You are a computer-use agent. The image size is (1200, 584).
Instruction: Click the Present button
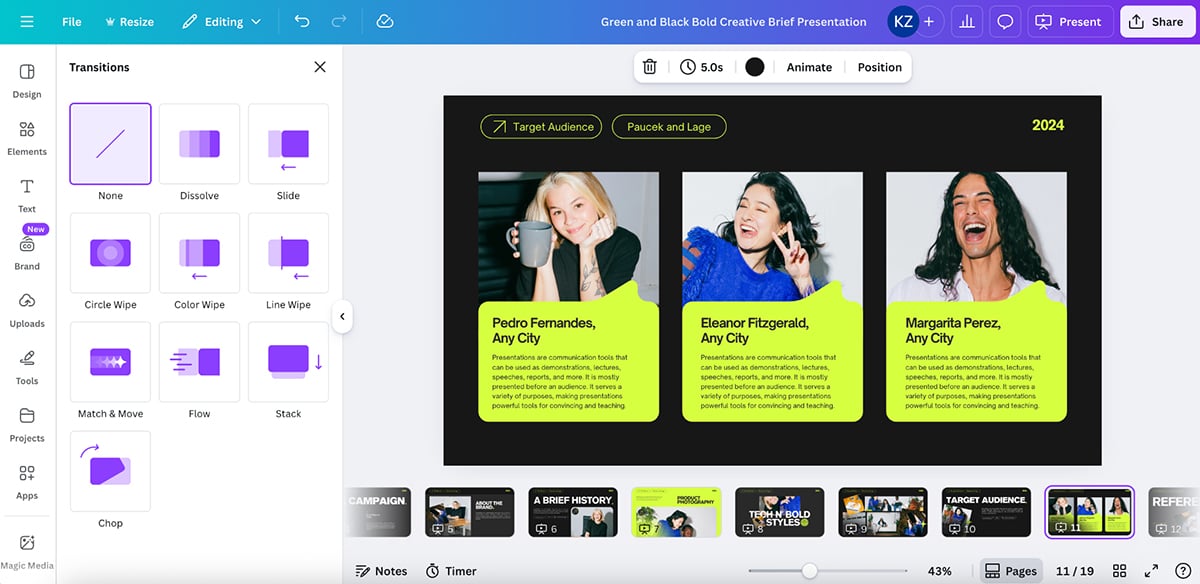1070,21
